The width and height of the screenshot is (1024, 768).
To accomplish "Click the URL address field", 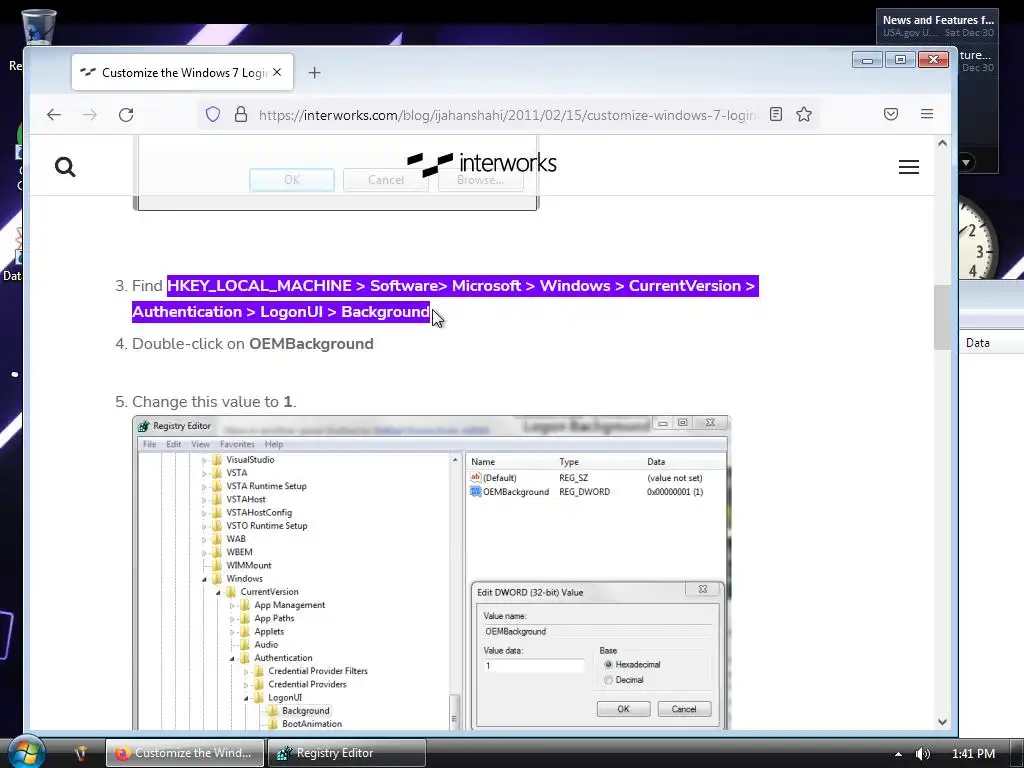I will coord(508,115).
